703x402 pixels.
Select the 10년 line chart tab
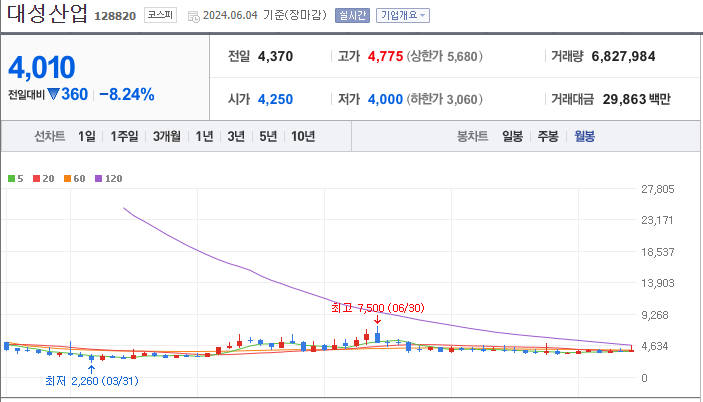303,136
